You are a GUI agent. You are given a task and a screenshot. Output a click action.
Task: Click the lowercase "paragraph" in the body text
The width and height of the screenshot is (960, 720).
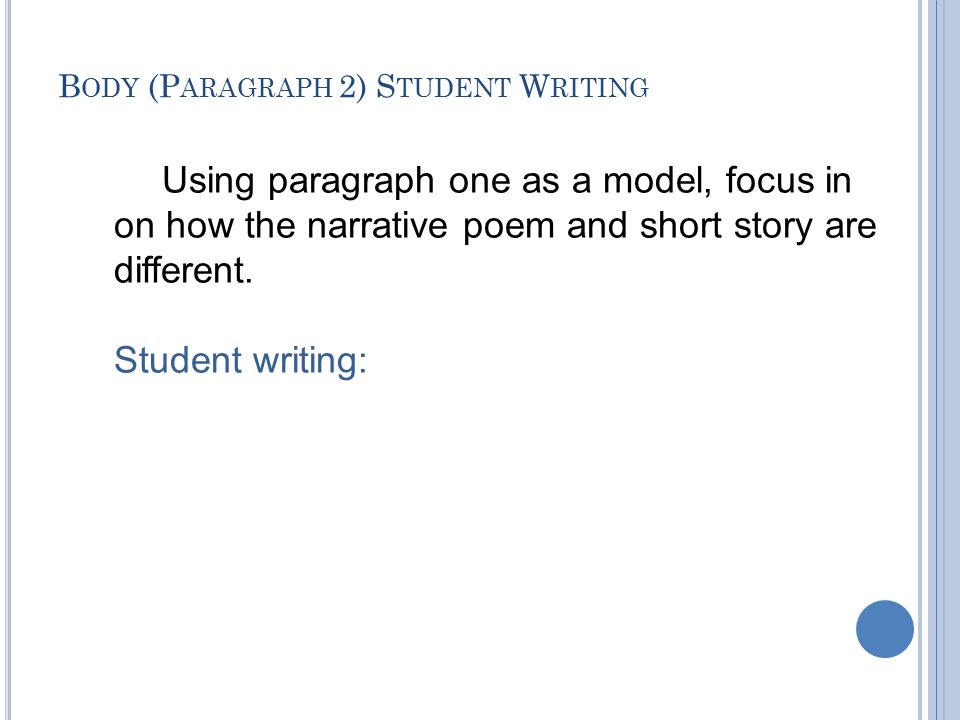coord(351,182)
